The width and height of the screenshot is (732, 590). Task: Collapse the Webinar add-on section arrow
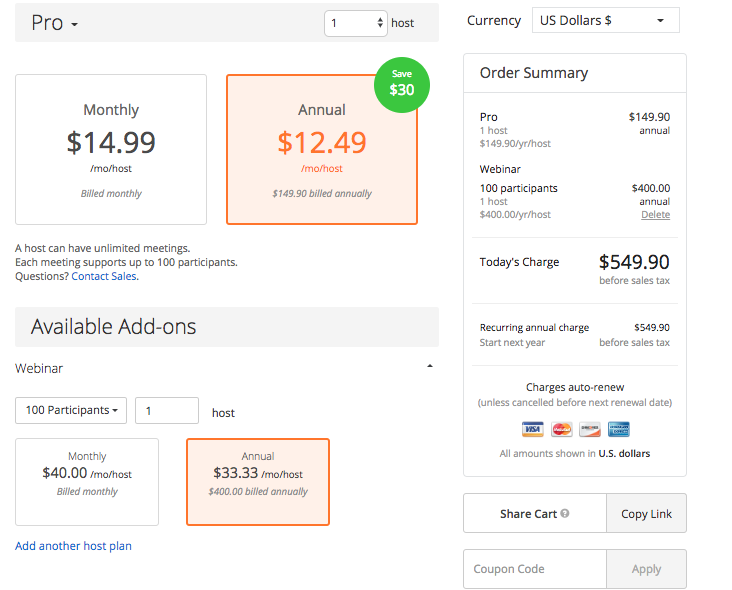[430, 366]
